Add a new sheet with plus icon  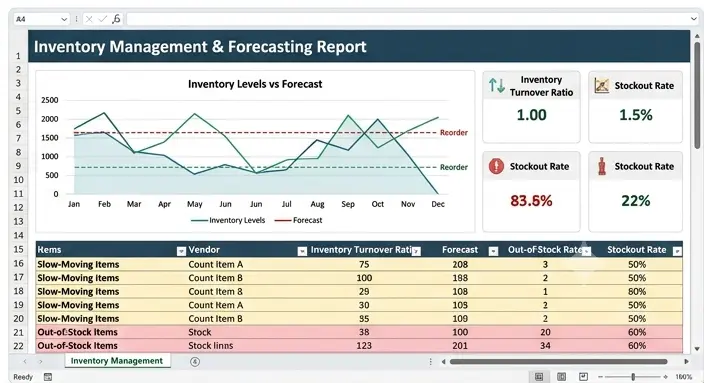coord(195,361)
